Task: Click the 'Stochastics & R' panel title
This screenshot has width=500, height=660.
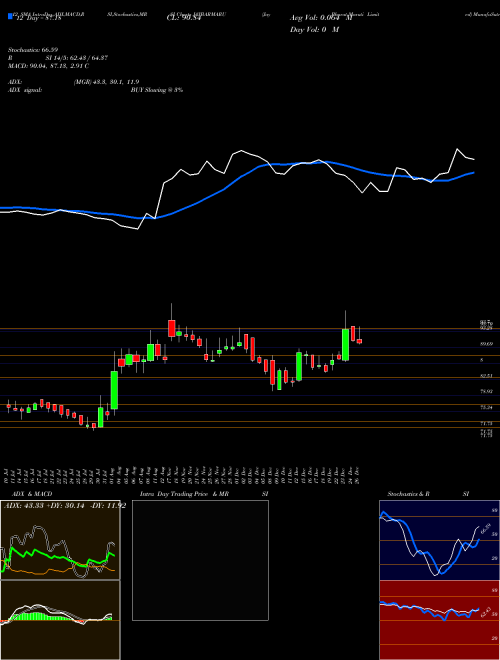Action: tap(408, 494)
